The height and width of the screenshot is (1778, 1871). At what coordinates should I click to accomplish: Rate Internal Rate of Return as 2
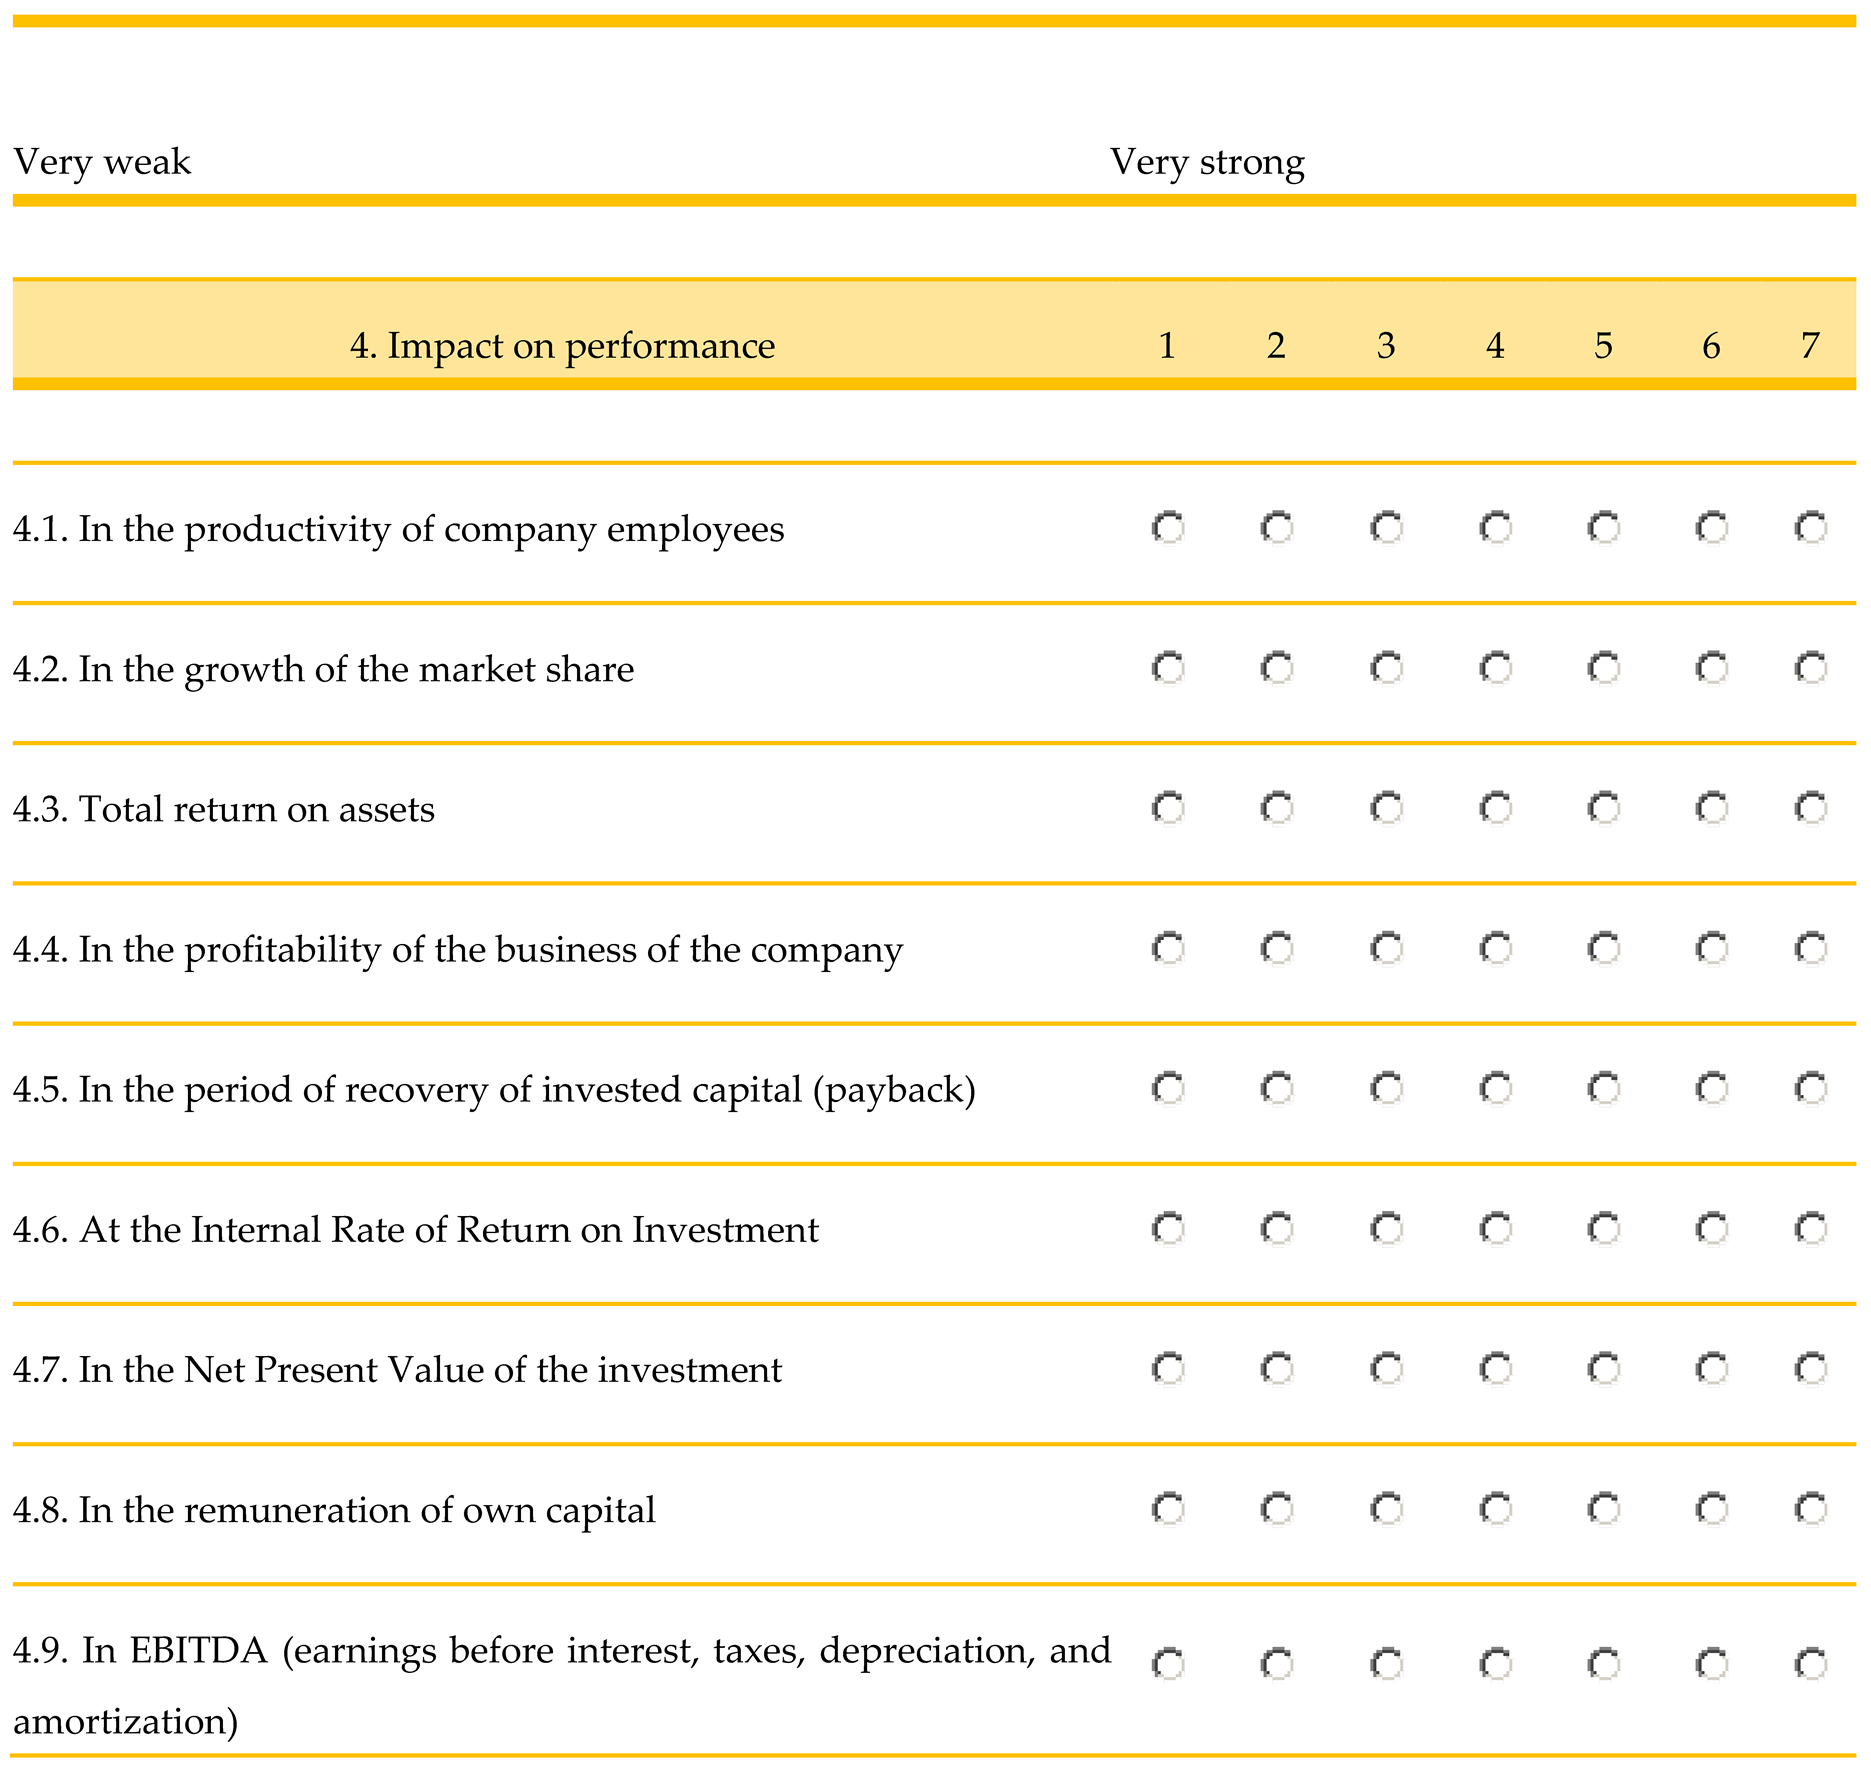click(x=1276, y=1227)
